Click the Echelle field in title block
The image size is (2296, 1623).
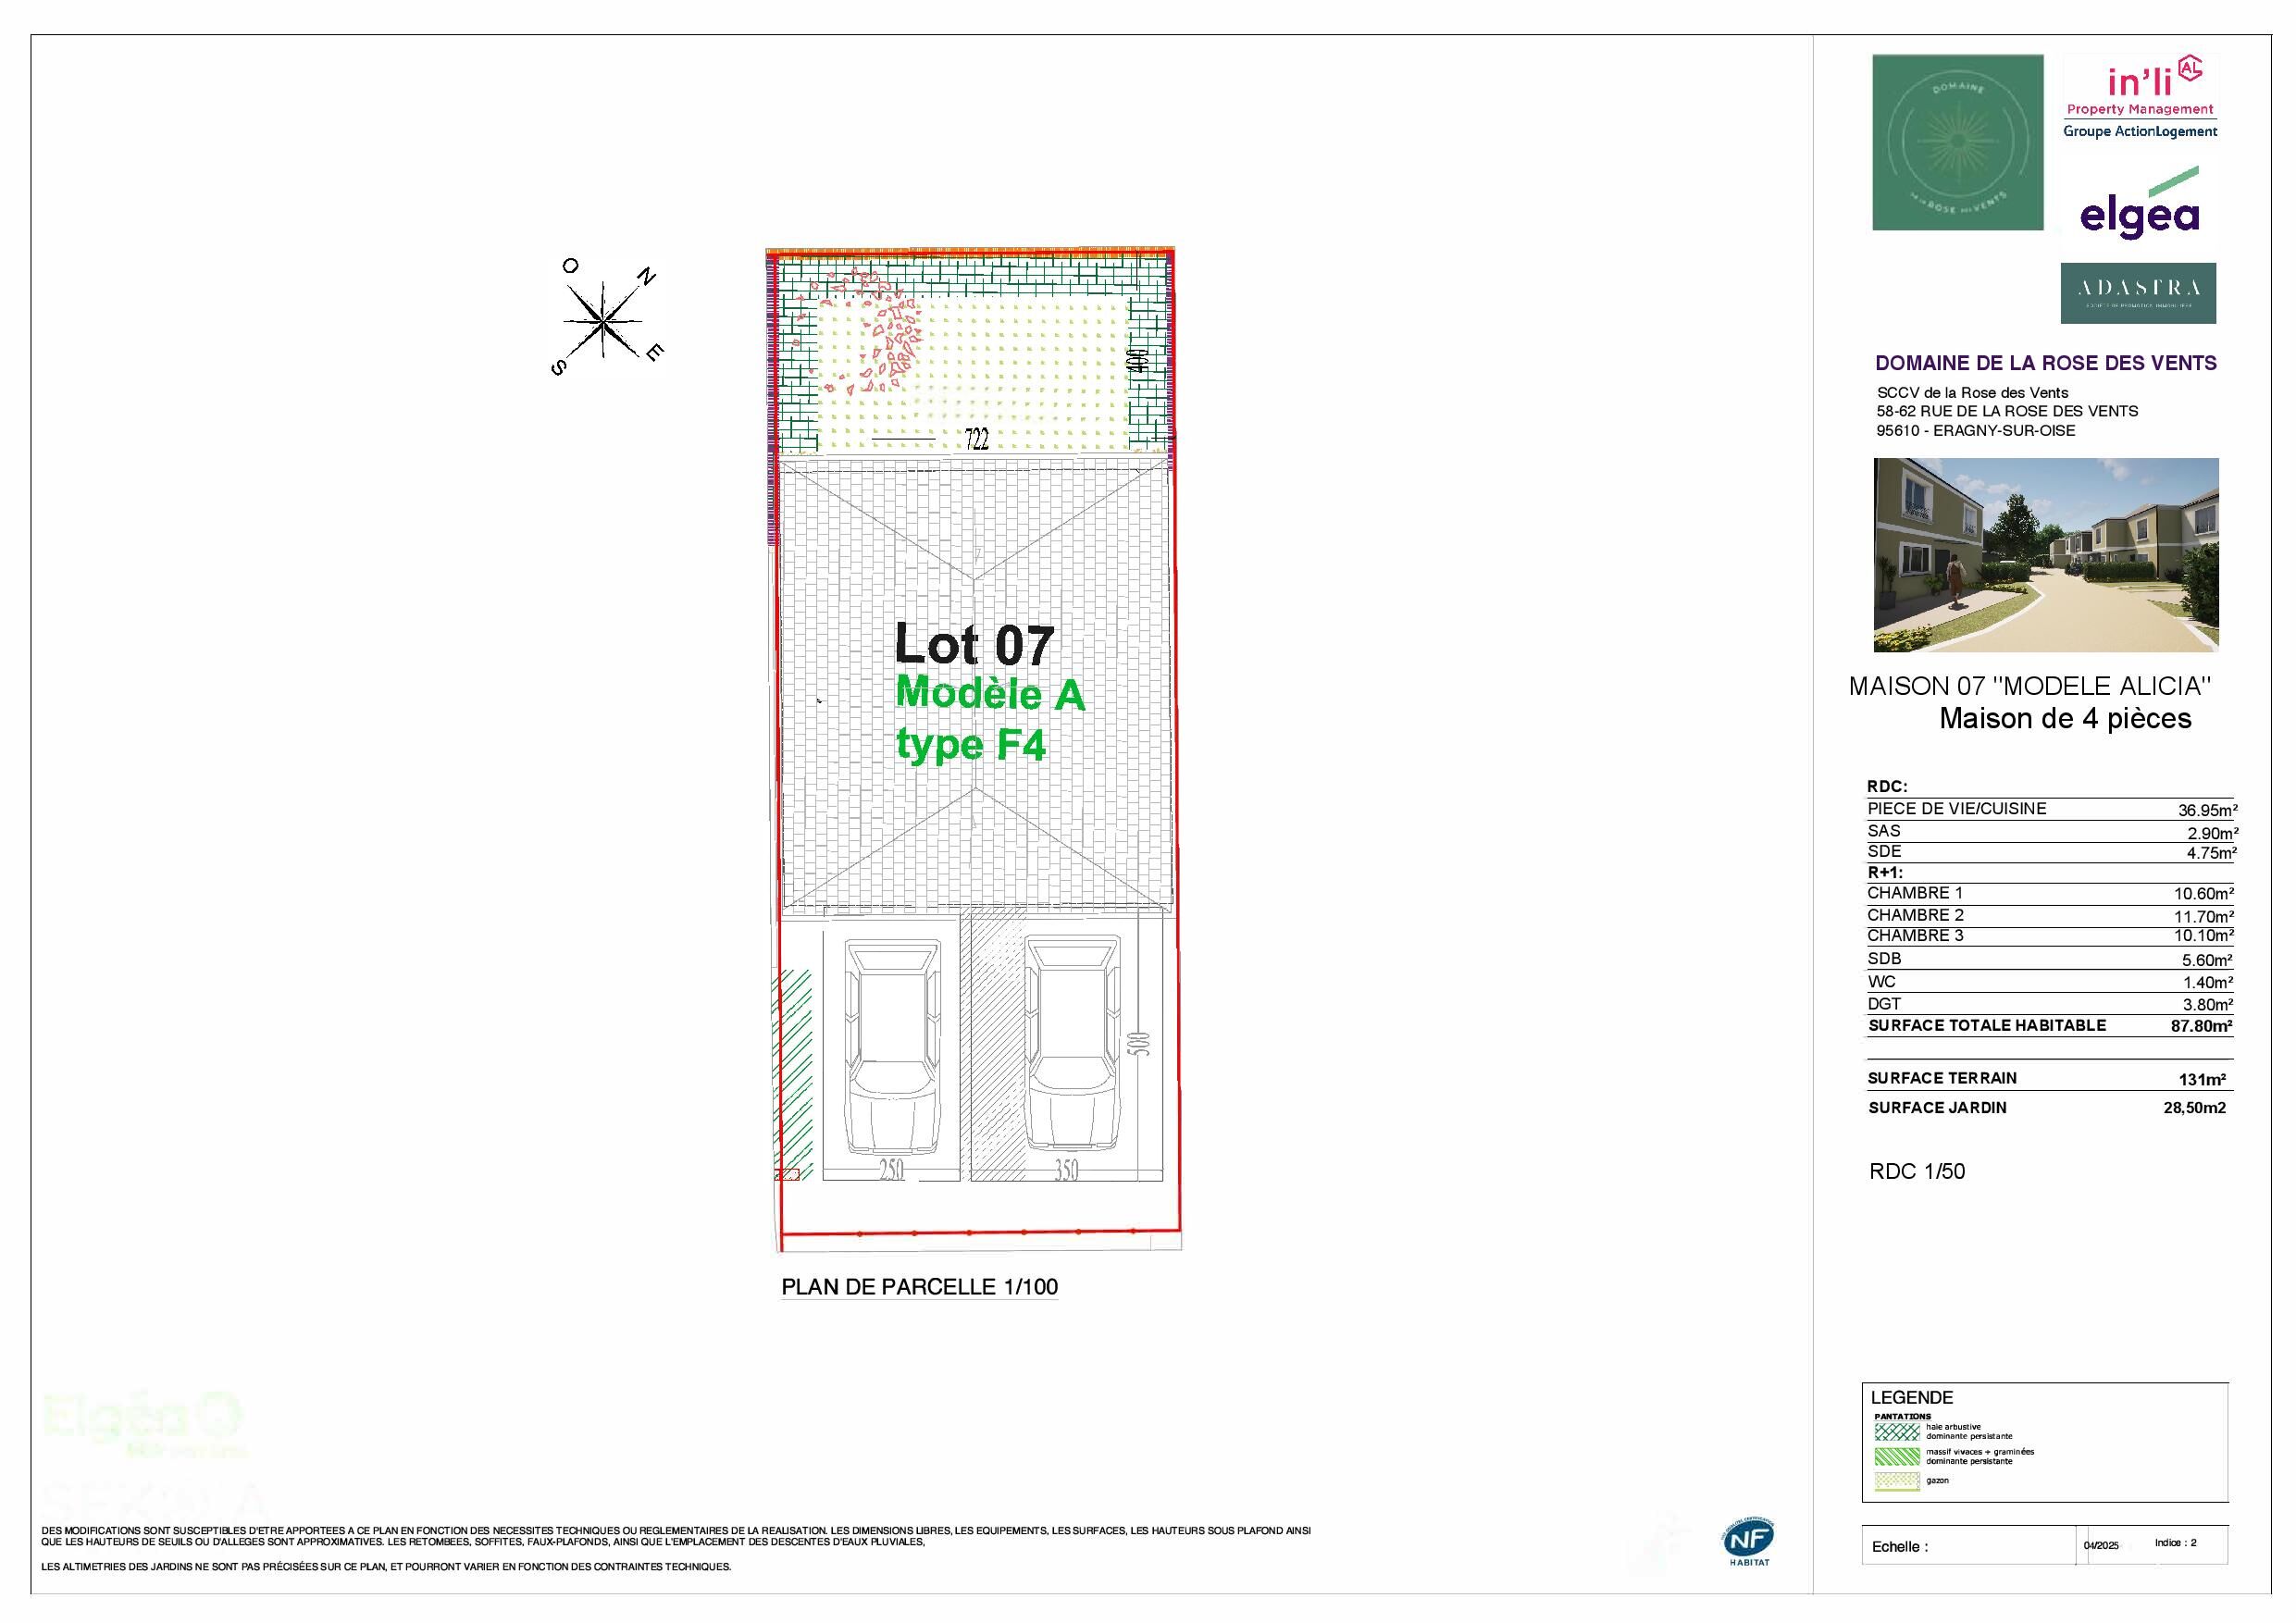pyautogui.click(x=1900, y=1547)
